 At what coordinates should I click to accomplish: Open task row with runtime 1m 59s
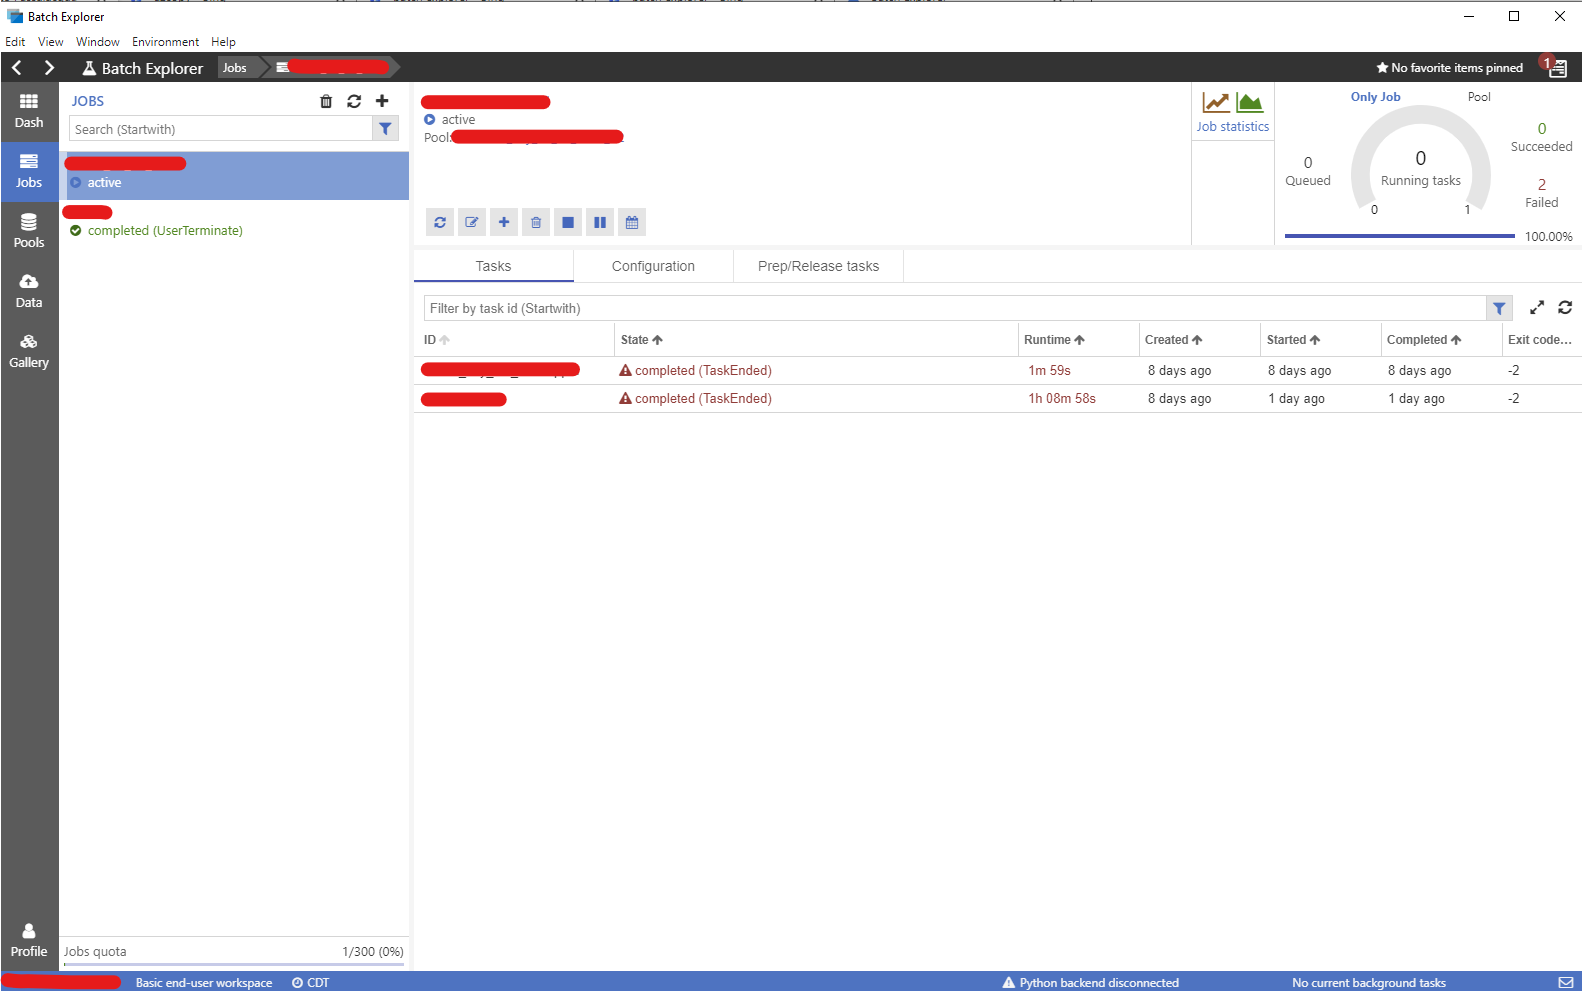coord(997,371)
